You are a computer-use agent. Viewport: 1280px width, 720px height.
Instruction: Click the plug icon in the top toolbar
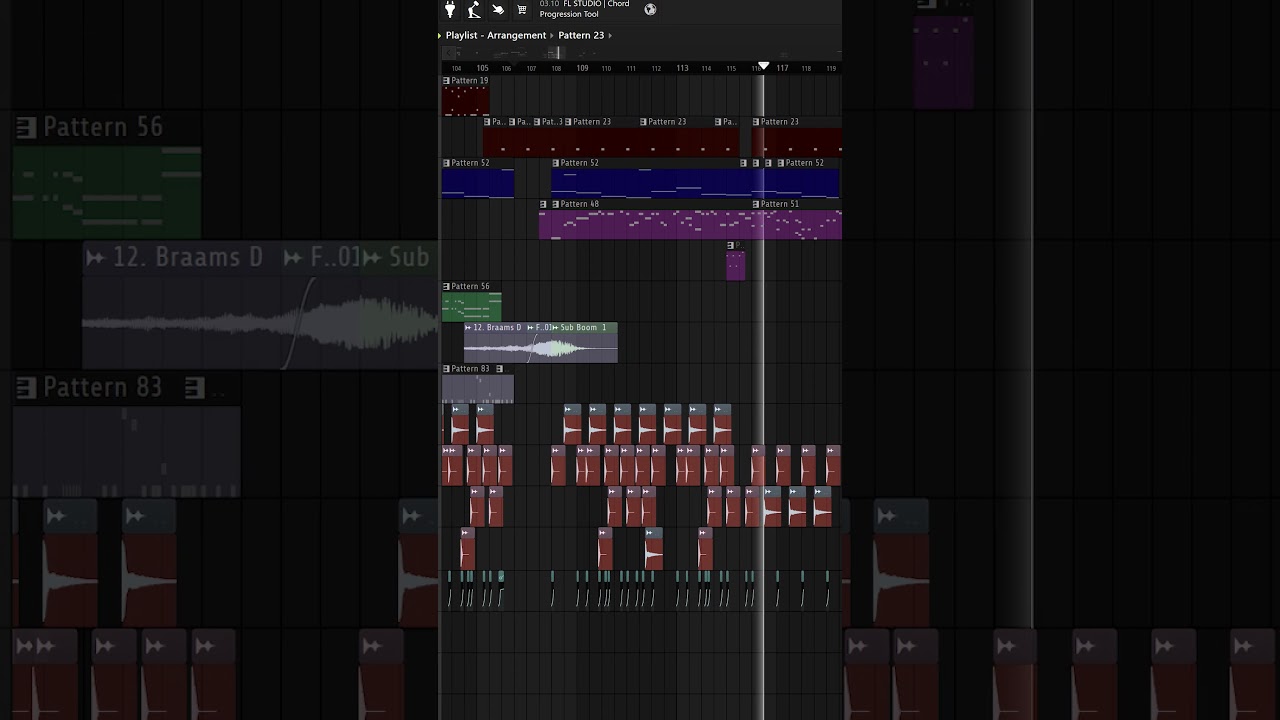[x=450, y=10]
